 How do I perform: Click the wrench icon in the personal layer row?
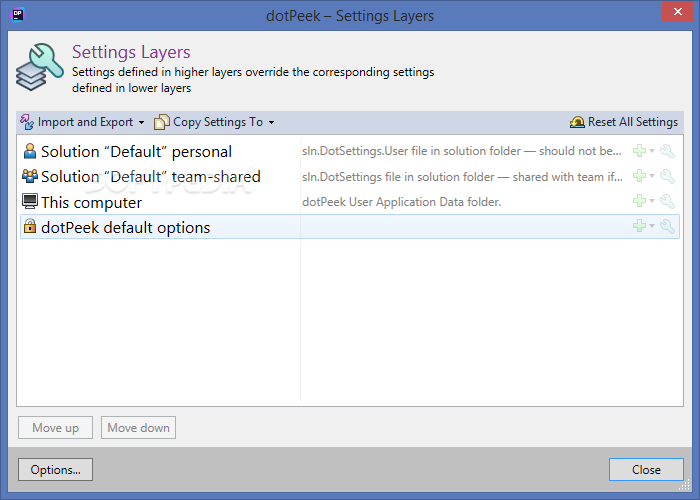pos(667,151)
